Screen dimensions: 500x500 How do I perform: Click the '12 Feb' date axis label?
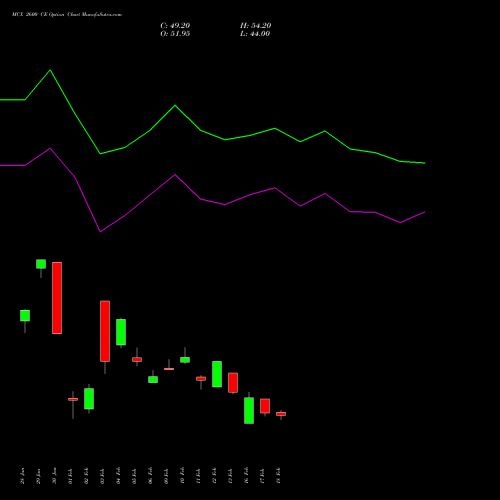tap(214, 476)
